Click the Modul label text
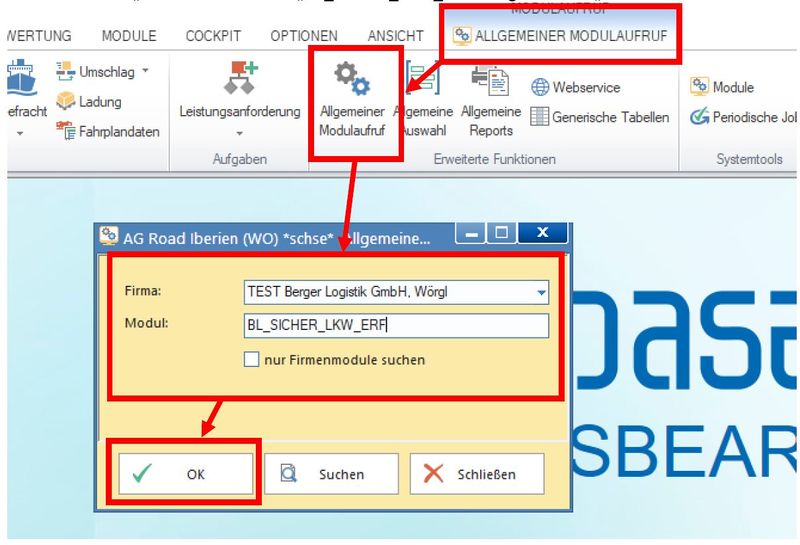Image resolution: width=800 pixels, height=545 pixels. click(146, 323)
